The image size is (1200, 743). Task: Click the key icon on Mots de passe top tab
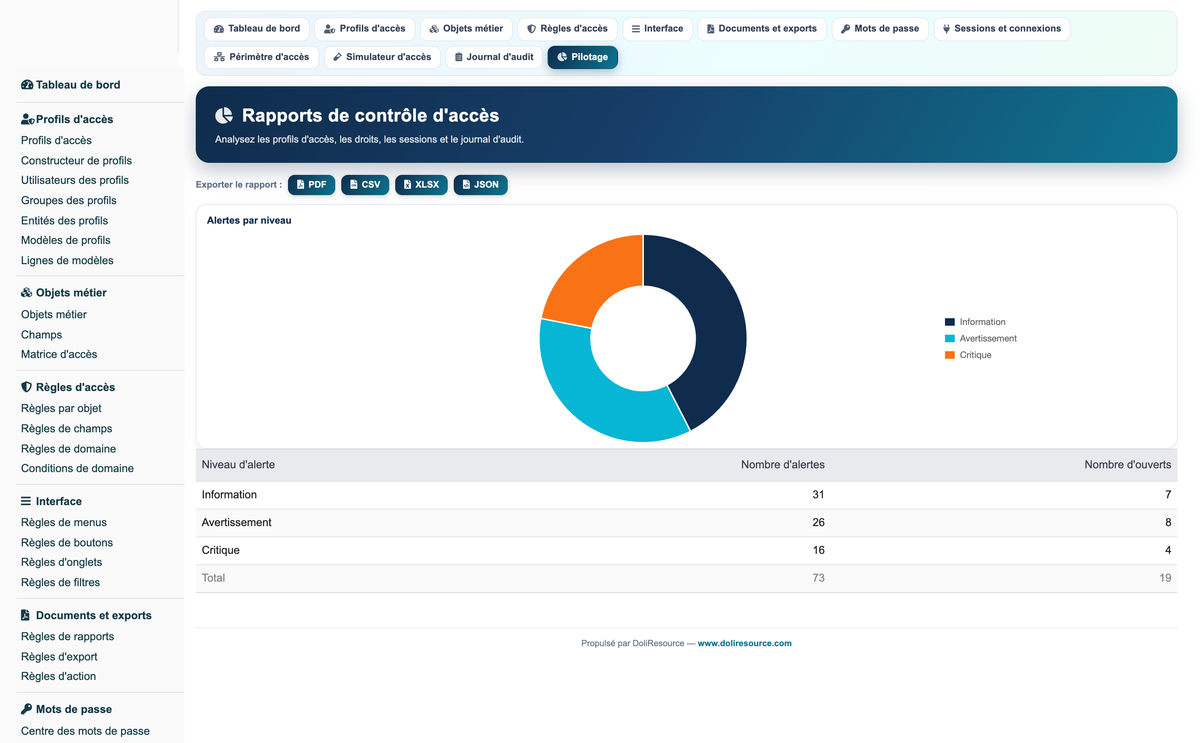846,29
